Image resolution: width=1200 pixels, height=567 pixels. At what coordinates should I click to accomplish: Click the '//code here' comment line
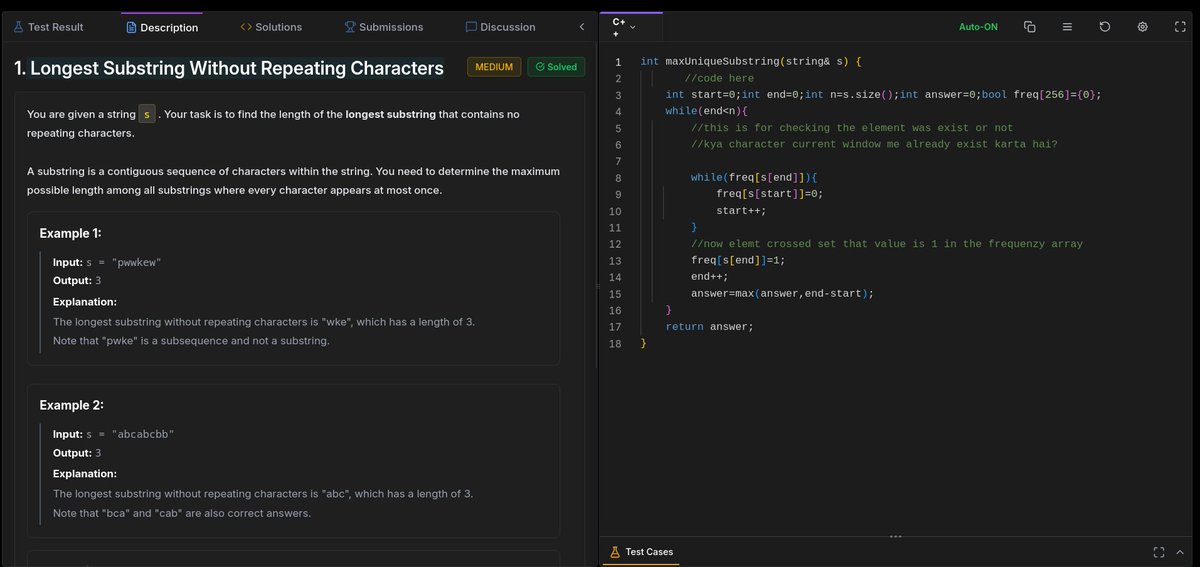(x=719, y=79)
